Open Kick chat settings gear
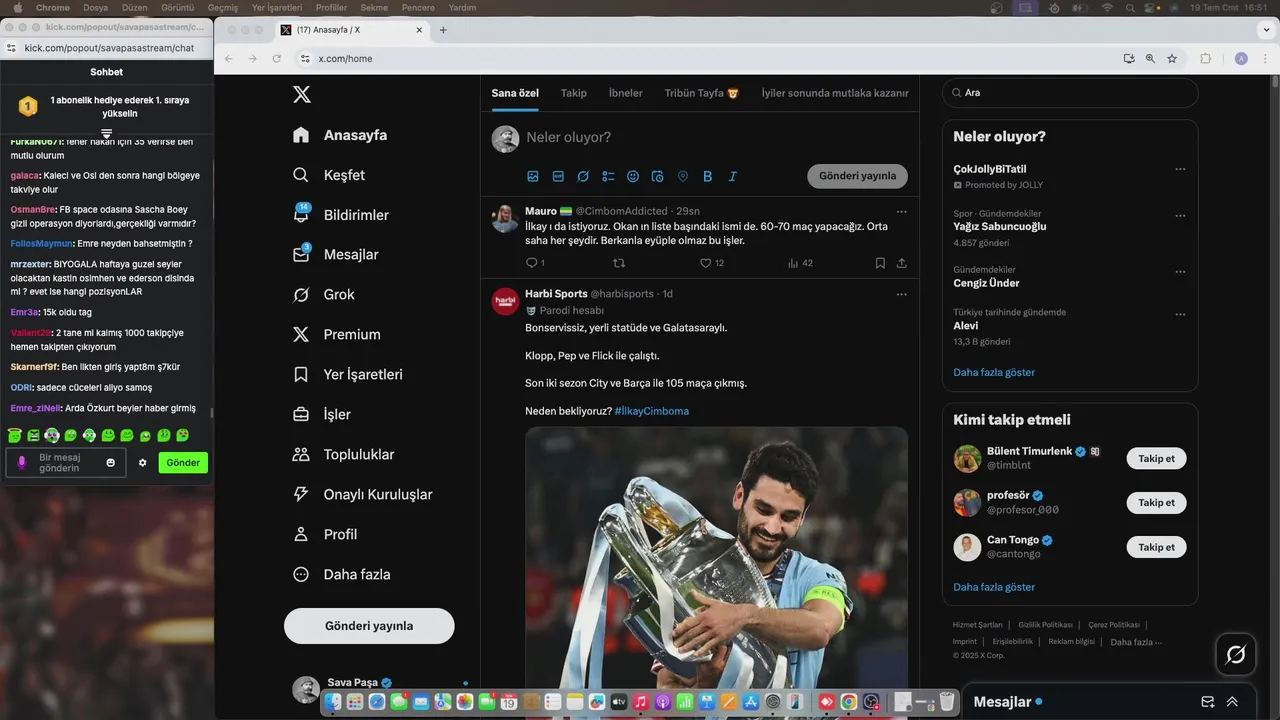1280x720 pixels. (x=142, y=463)
